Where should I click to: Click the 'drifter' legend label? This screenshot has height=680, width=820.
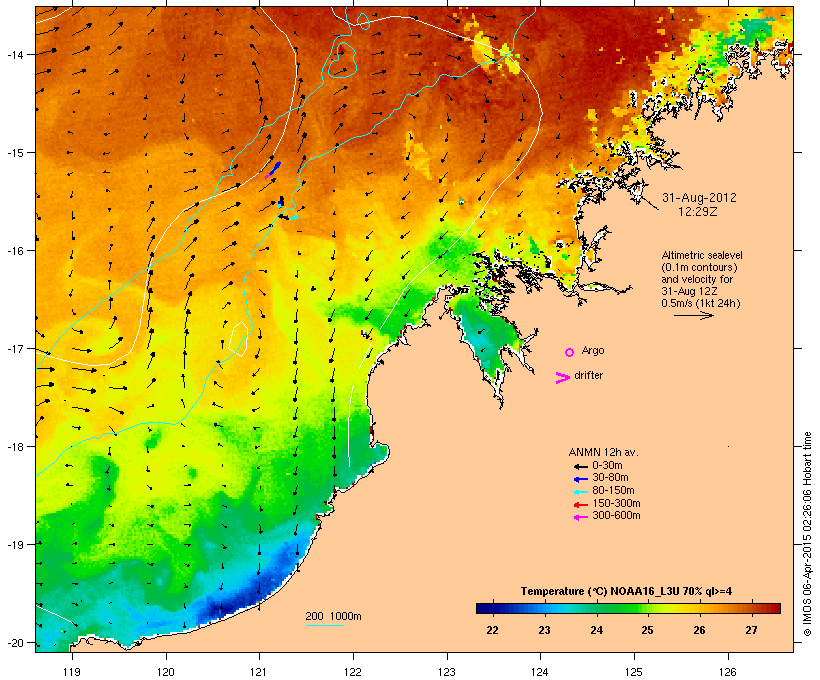588,375
